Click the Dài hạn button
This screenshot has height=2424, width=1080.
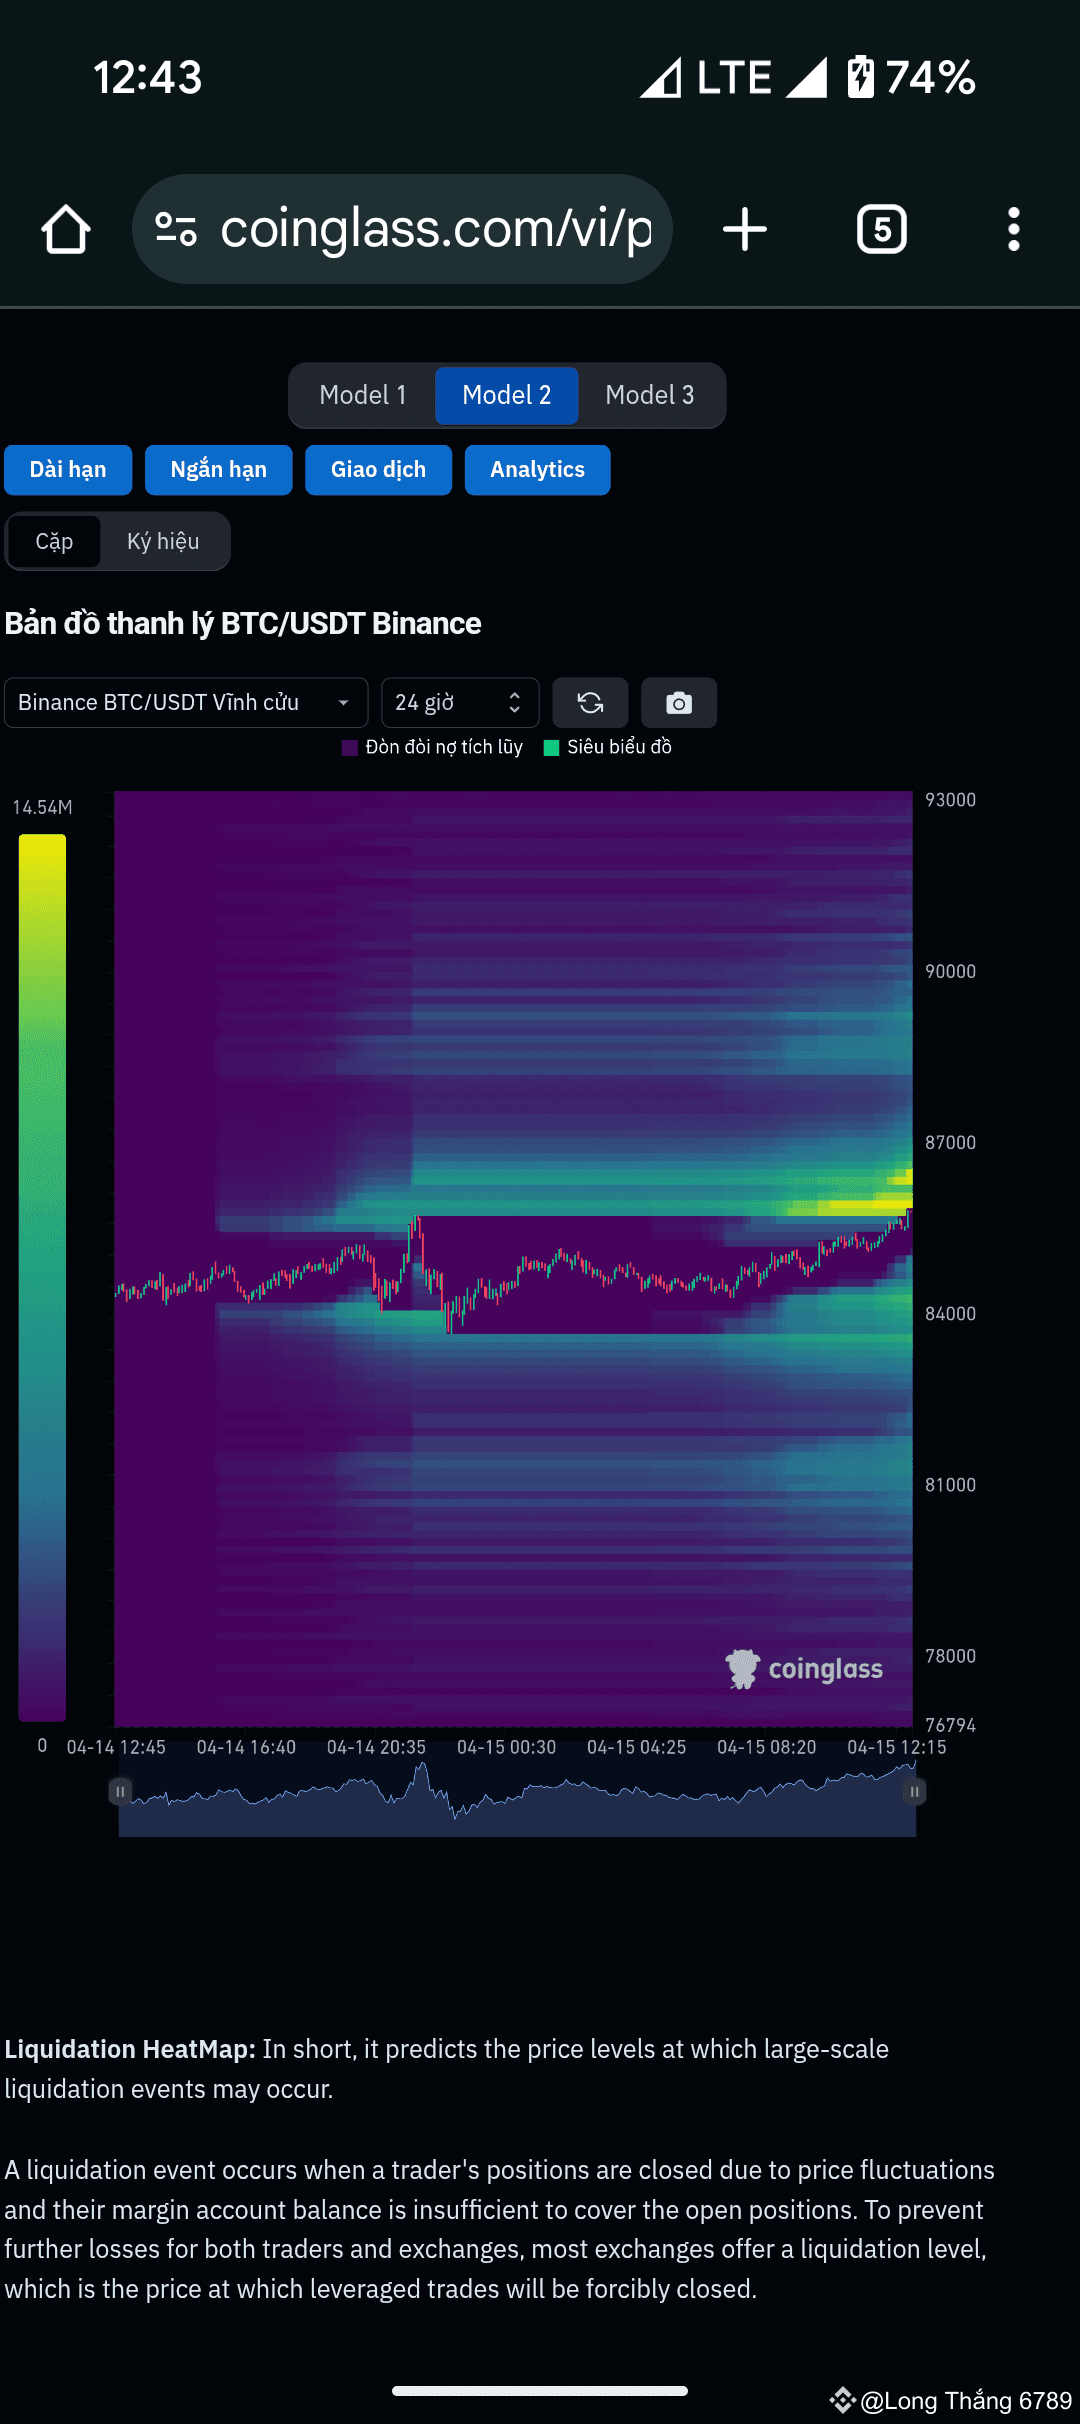click(x=68, y=470)
